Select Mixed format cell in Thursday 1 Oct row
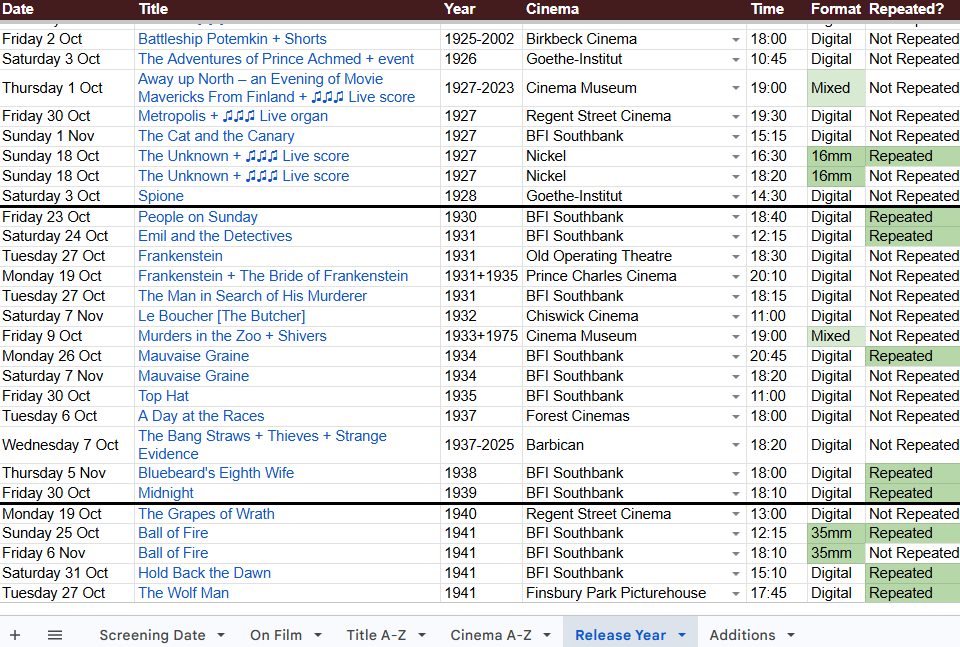960x647 pixels. click(836, 88)
